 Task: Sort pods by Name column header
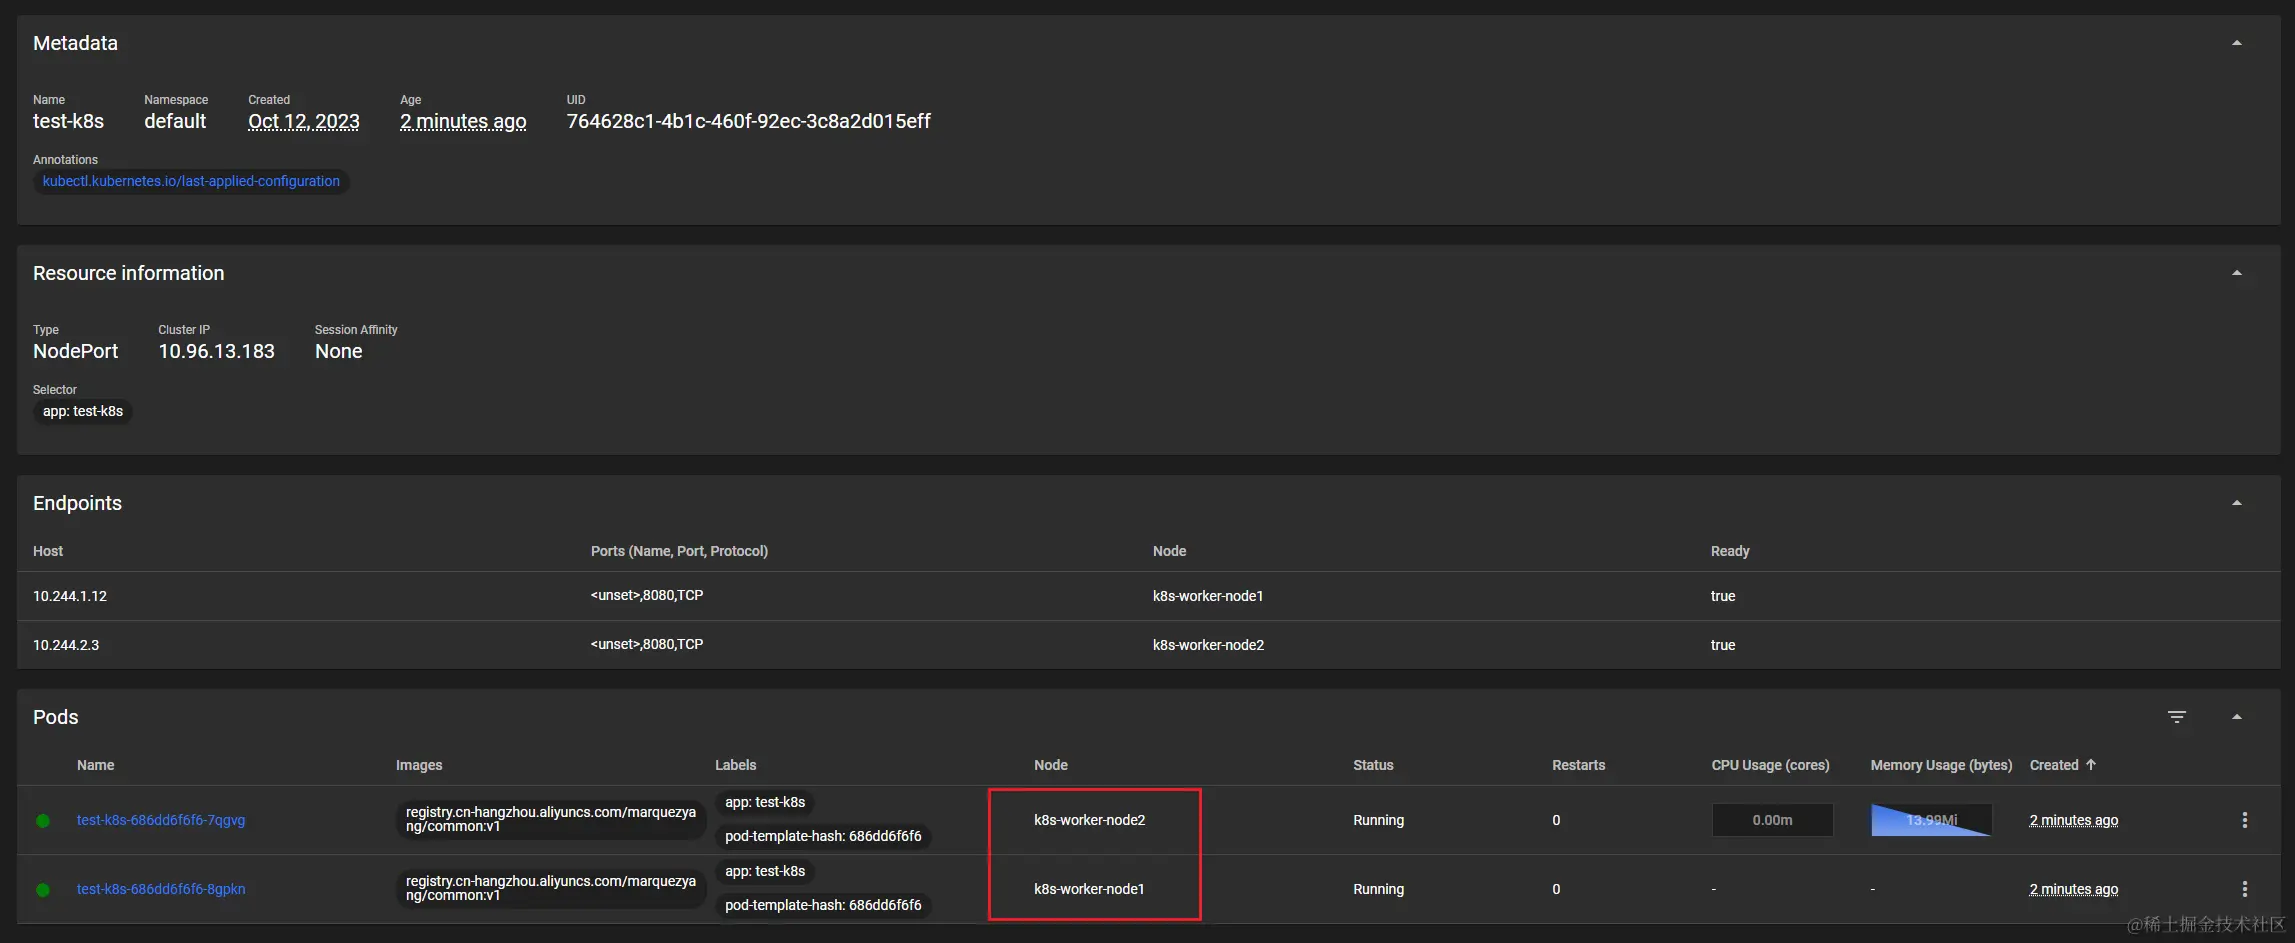tap(96, 765)
